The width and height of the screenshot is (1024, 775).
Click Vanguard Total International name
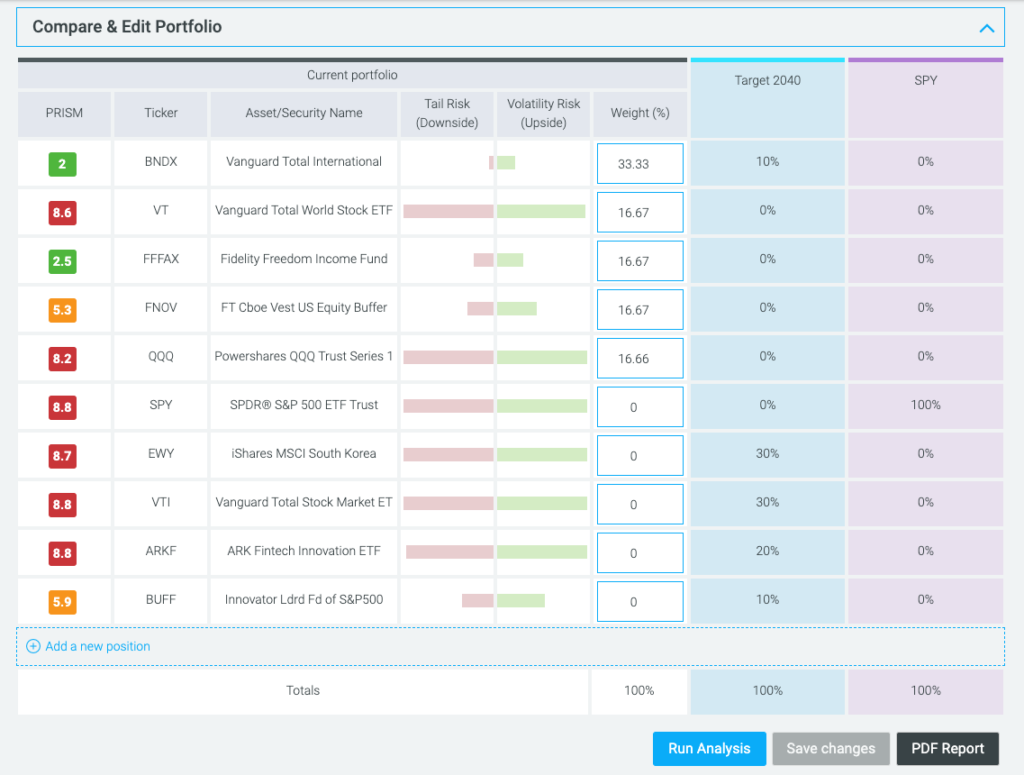[304, 162]
